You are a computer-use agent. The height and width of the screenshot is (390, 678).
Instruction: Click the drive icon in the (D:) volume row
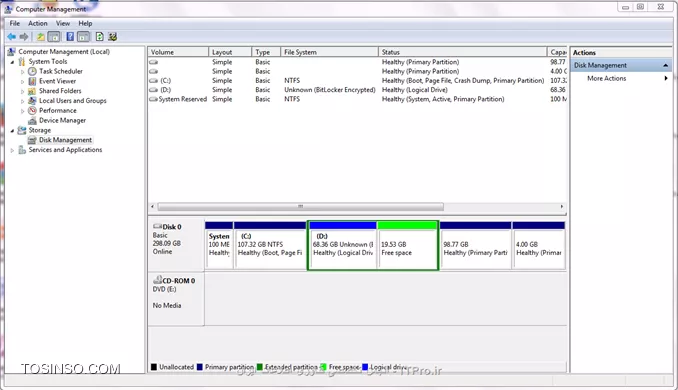154,90
